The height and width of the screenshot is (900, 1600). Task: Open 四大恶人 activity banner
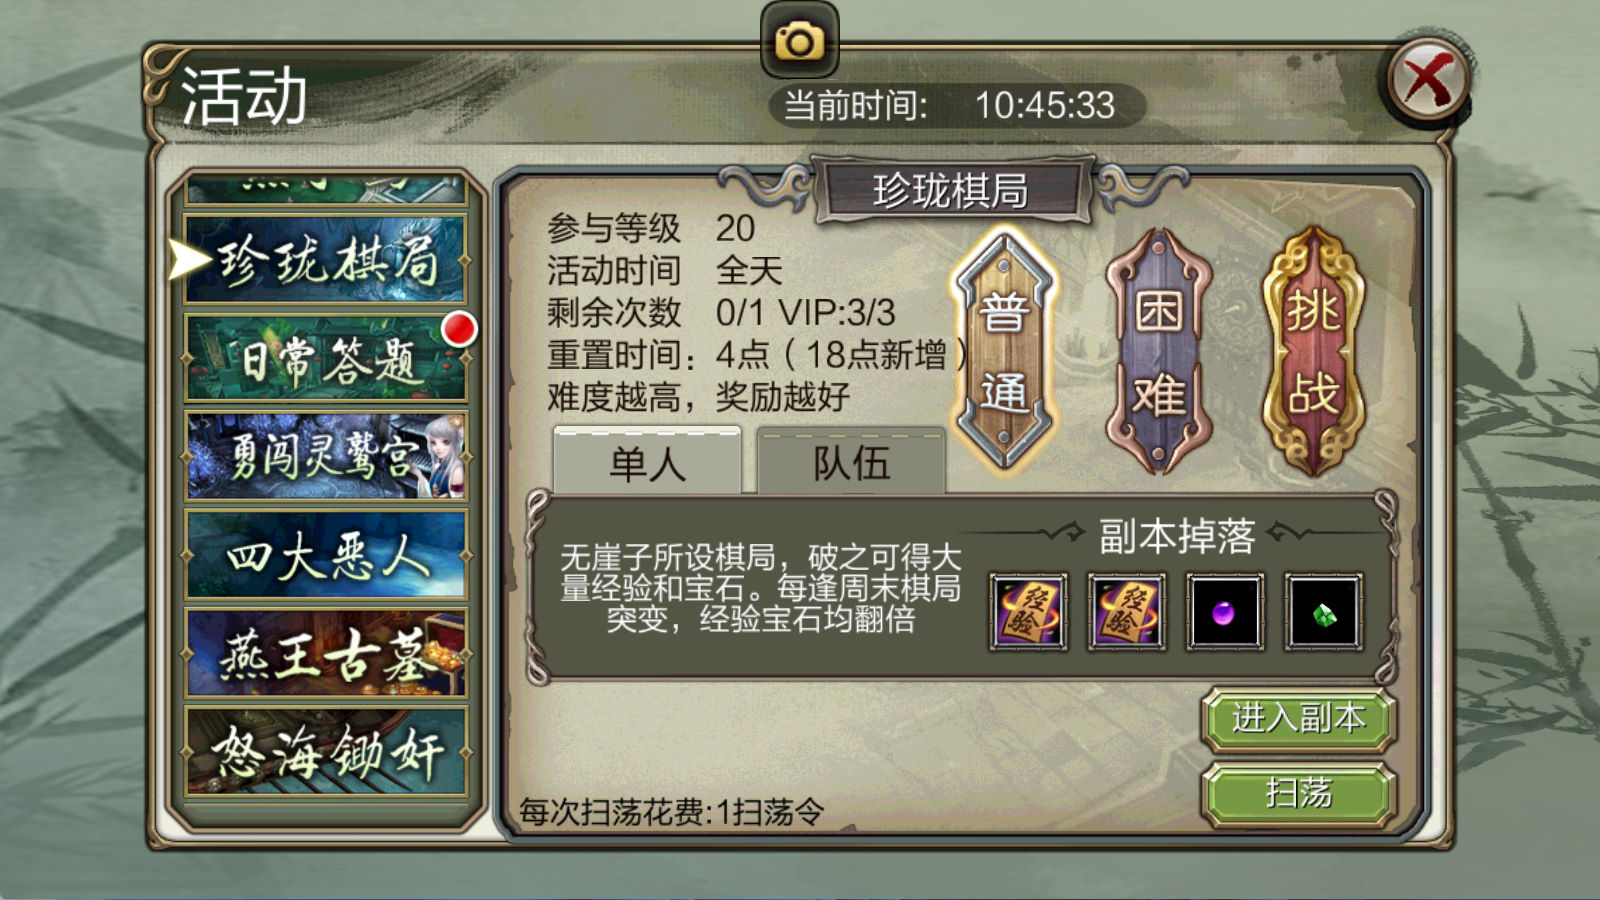pyautogui.click(x=325, y=555)
